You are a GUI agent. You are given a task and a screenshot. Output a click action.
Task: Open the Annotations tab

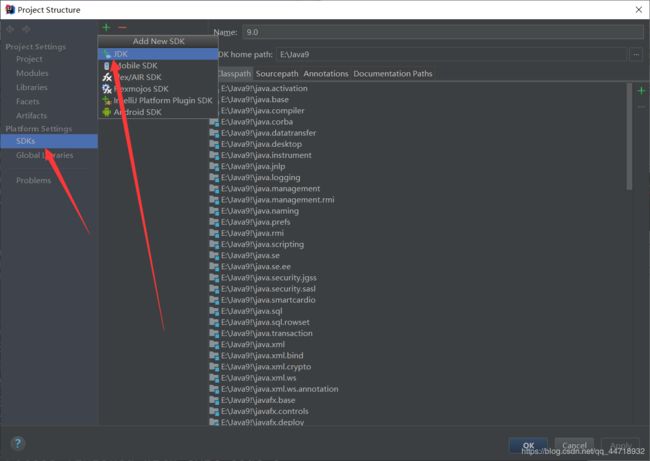pos(326,74)
